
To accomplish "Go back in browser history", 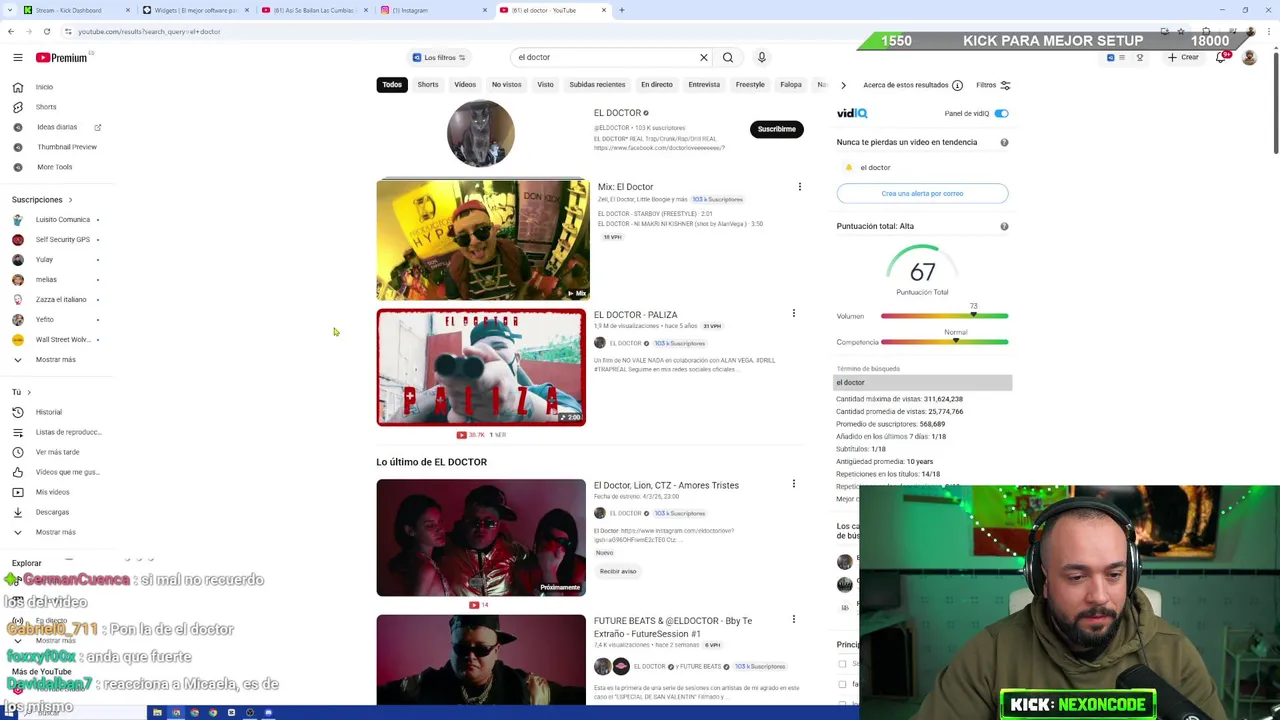I will (10, 31).
